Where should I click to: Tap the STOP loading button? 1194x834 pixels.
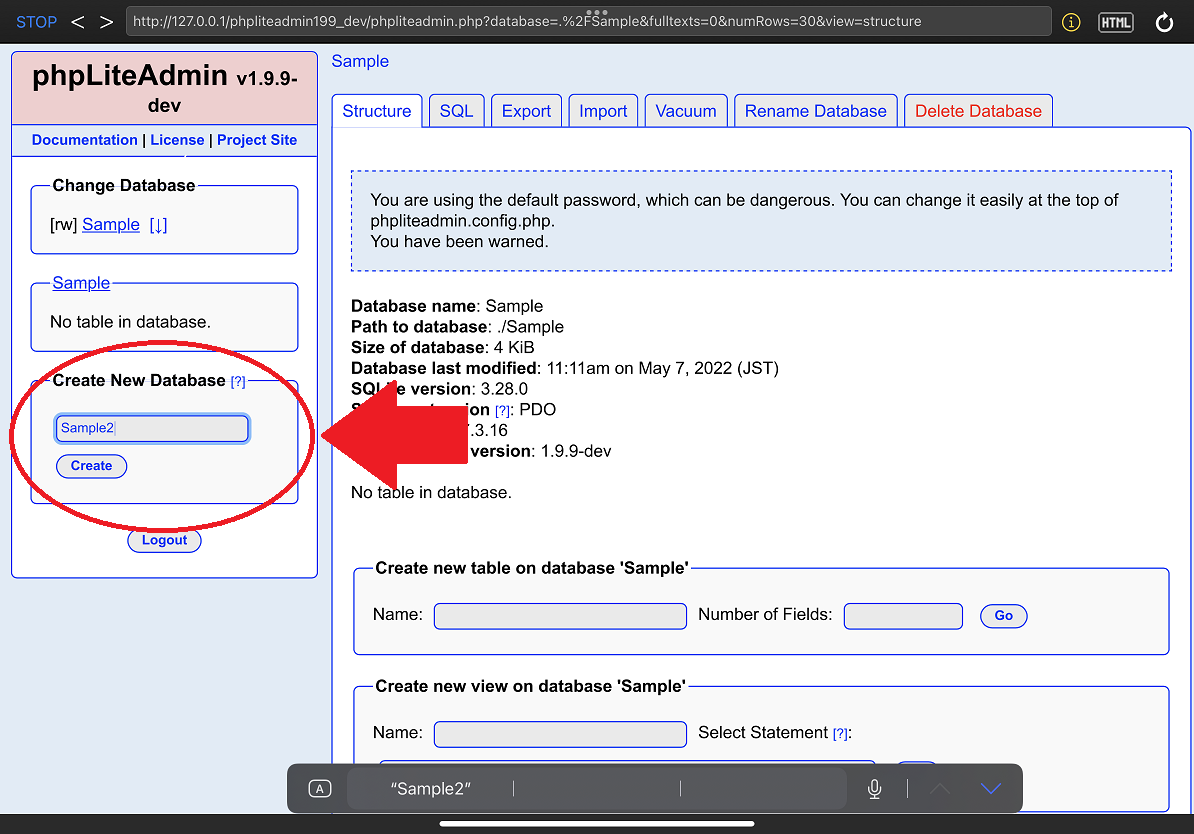click(36, 22)
